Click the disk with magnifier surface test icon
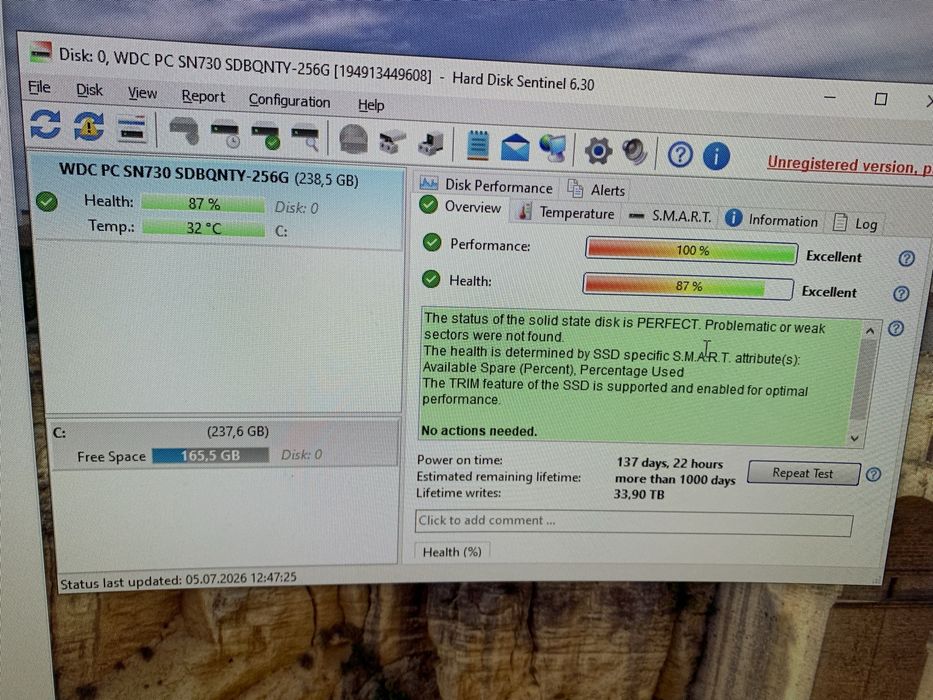Screen dimensions: 933x700 [305, 138]
